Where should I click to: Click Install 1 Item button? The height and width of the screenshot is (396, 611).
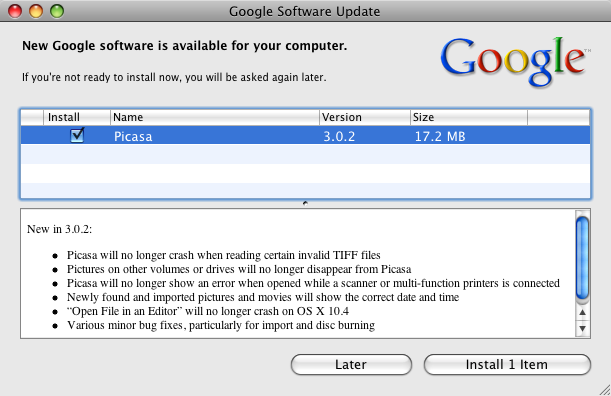(x=507, y=364)
